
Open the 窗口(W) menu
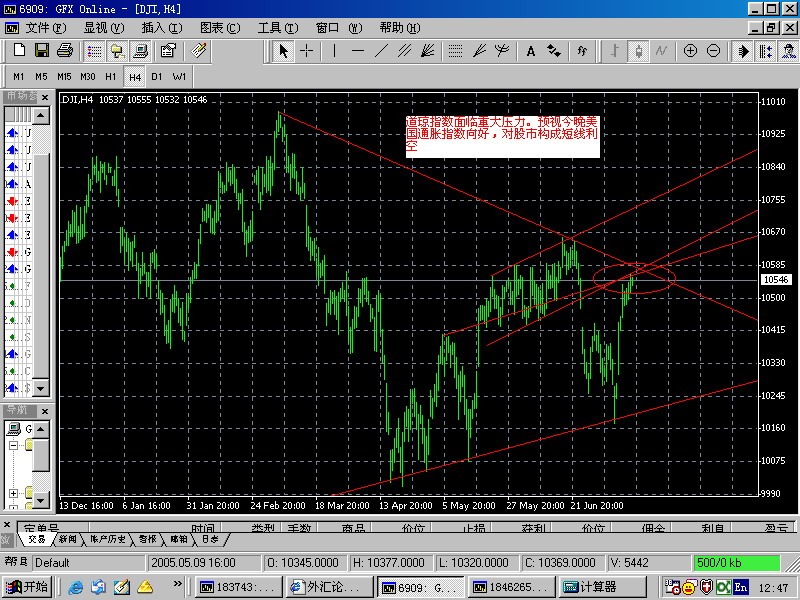(339, 28)
